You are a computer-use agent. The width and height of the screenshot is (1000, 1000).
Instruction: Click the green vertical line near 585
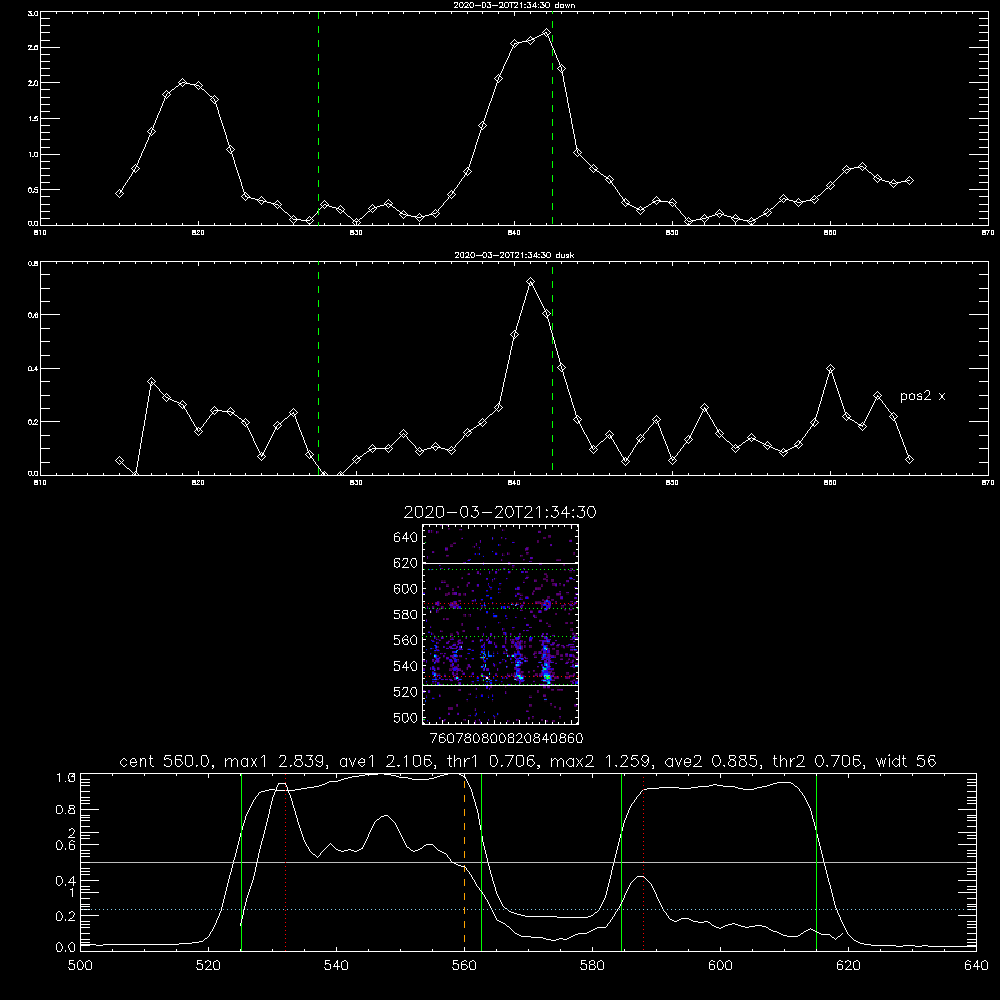tap(621, 861)
